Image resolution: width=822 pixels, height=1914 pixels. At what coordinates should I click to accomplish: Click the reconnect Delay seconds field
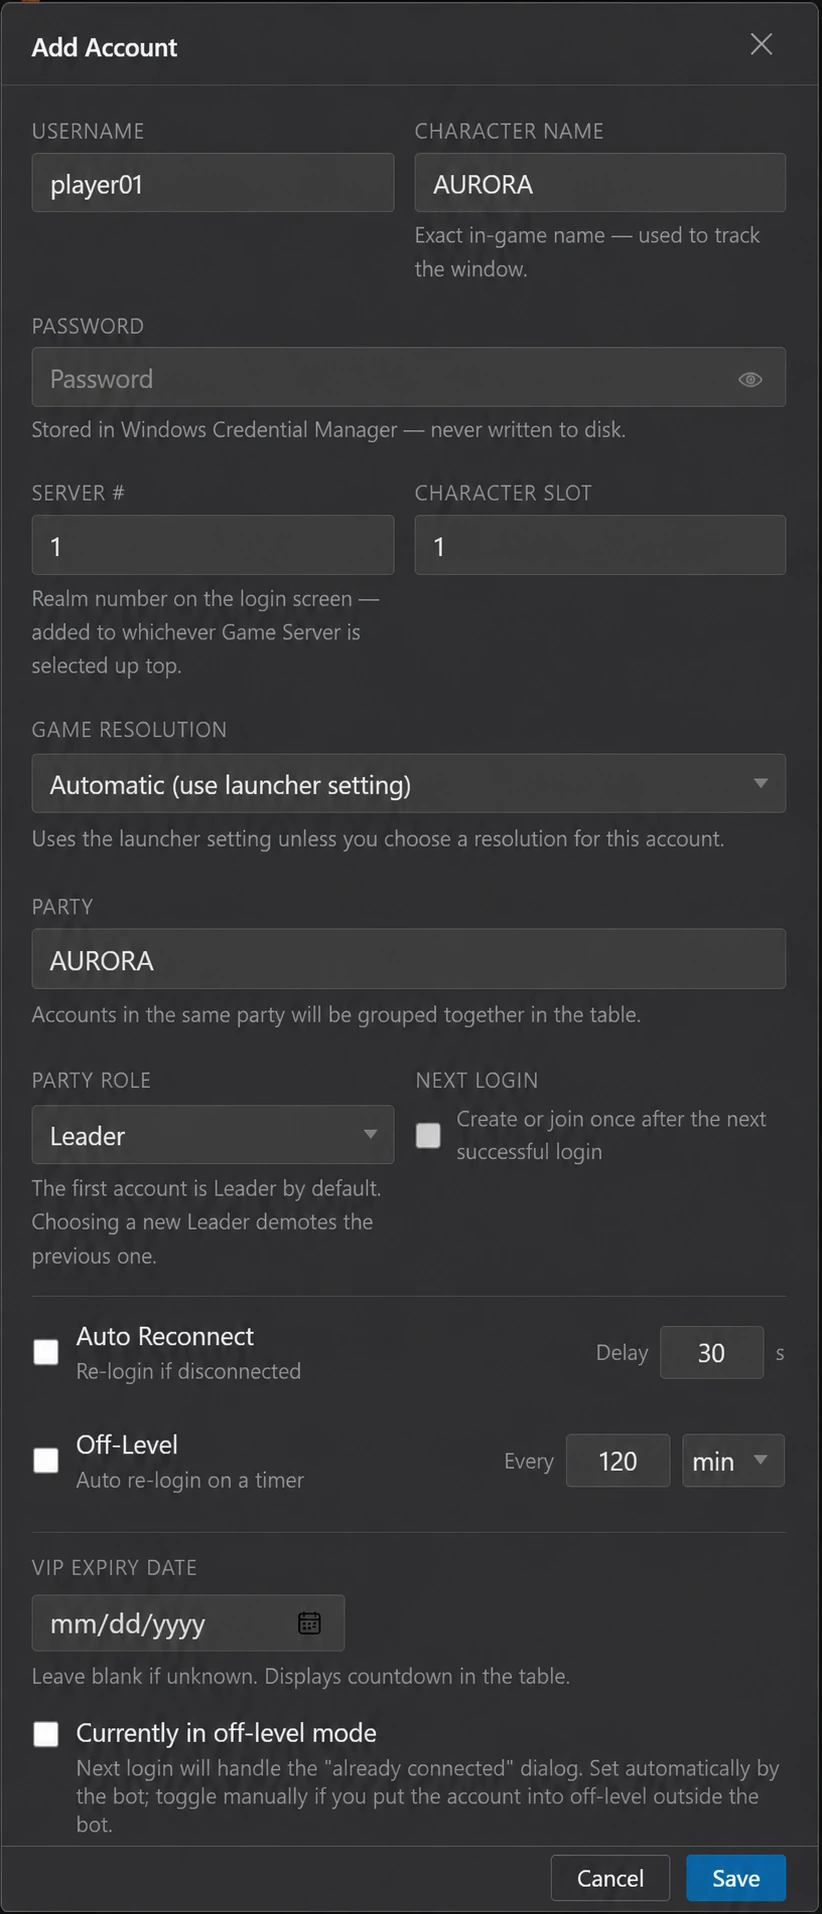point(712,1353)
